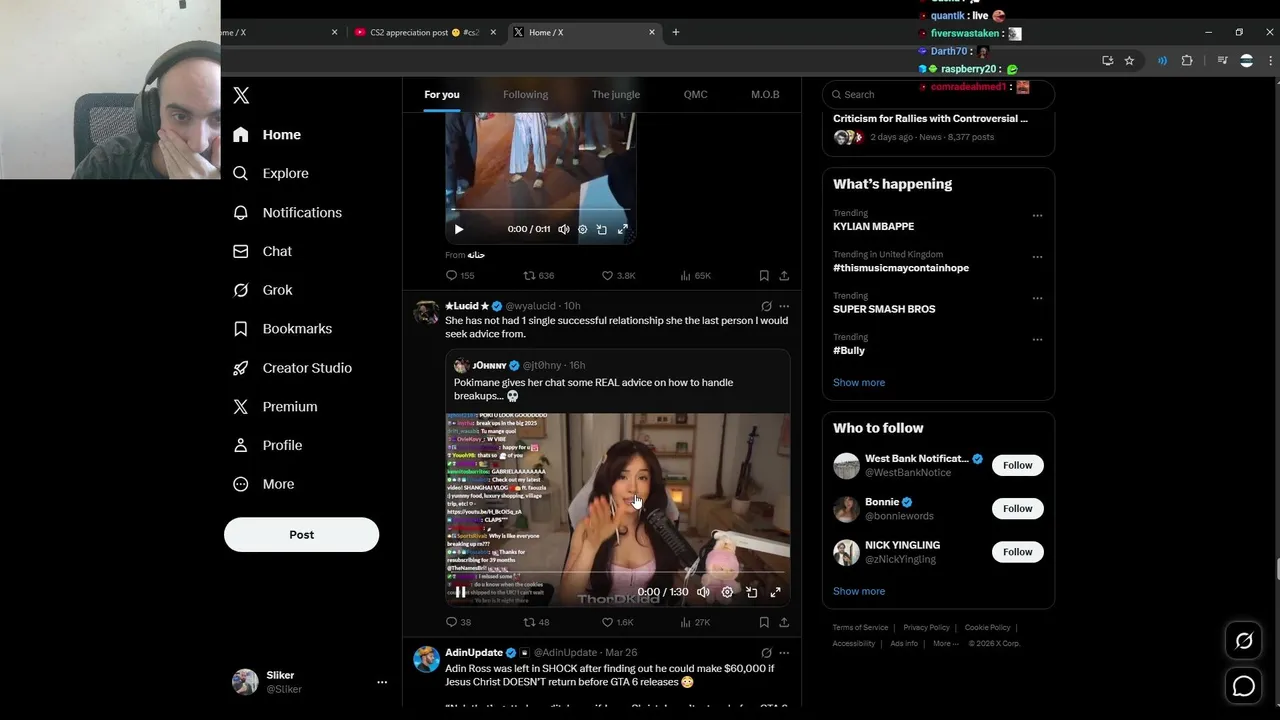Click the Post button
This screenshot has height=720, width=1280.
click(301, 534)
